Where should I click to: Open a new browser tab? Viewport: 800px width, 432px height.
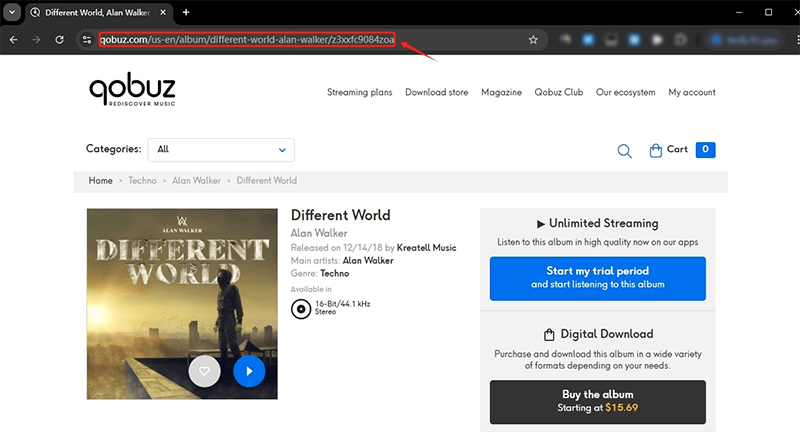click(x=186, y=12)
